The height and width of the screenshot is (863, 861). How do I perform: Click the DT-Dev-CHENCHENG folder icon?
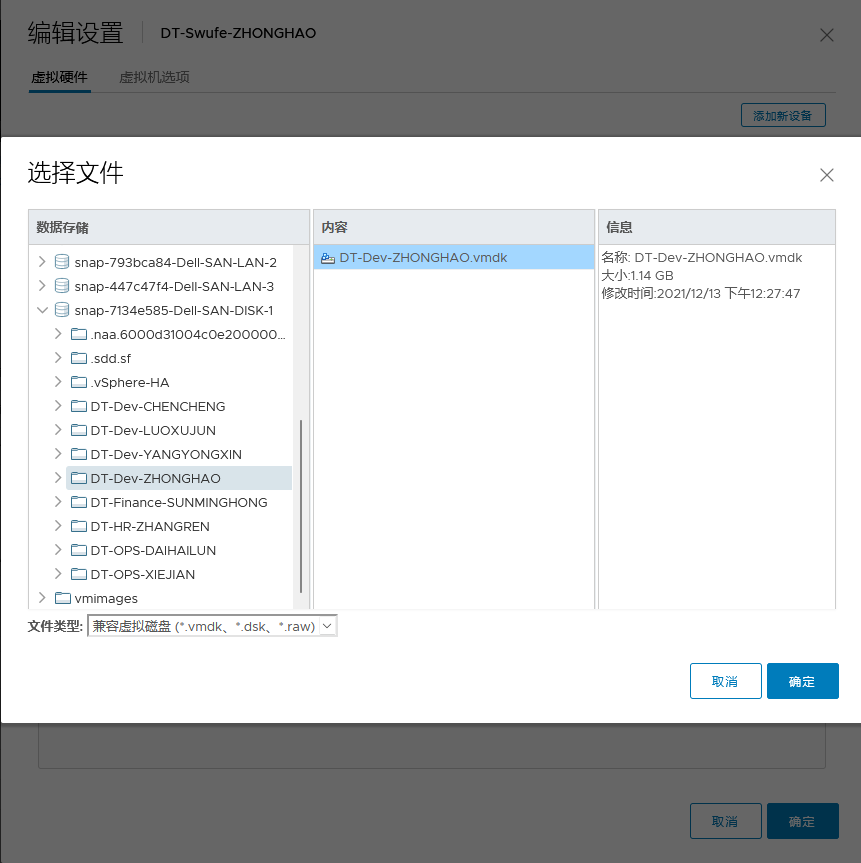pyautogui.click(x=78, y=406)
